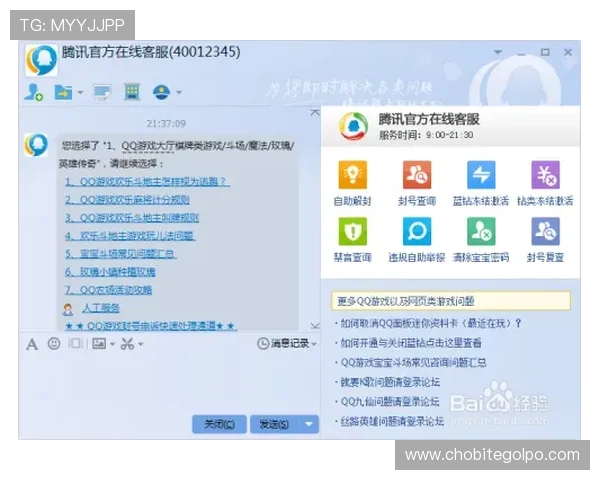The width and height of the screenshot is (600, 480).
Task: Expand the police cap icon dropdown arrow
Action: [x=179, y=92]
